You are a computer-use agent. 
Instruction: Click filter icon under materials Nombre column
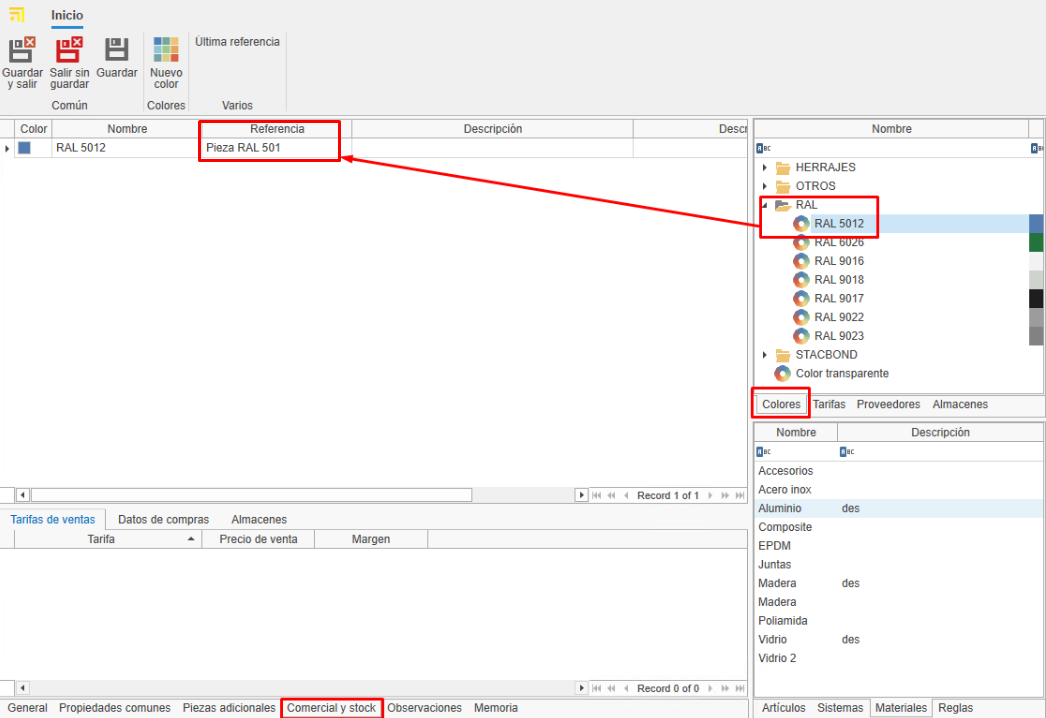point(763,452)
